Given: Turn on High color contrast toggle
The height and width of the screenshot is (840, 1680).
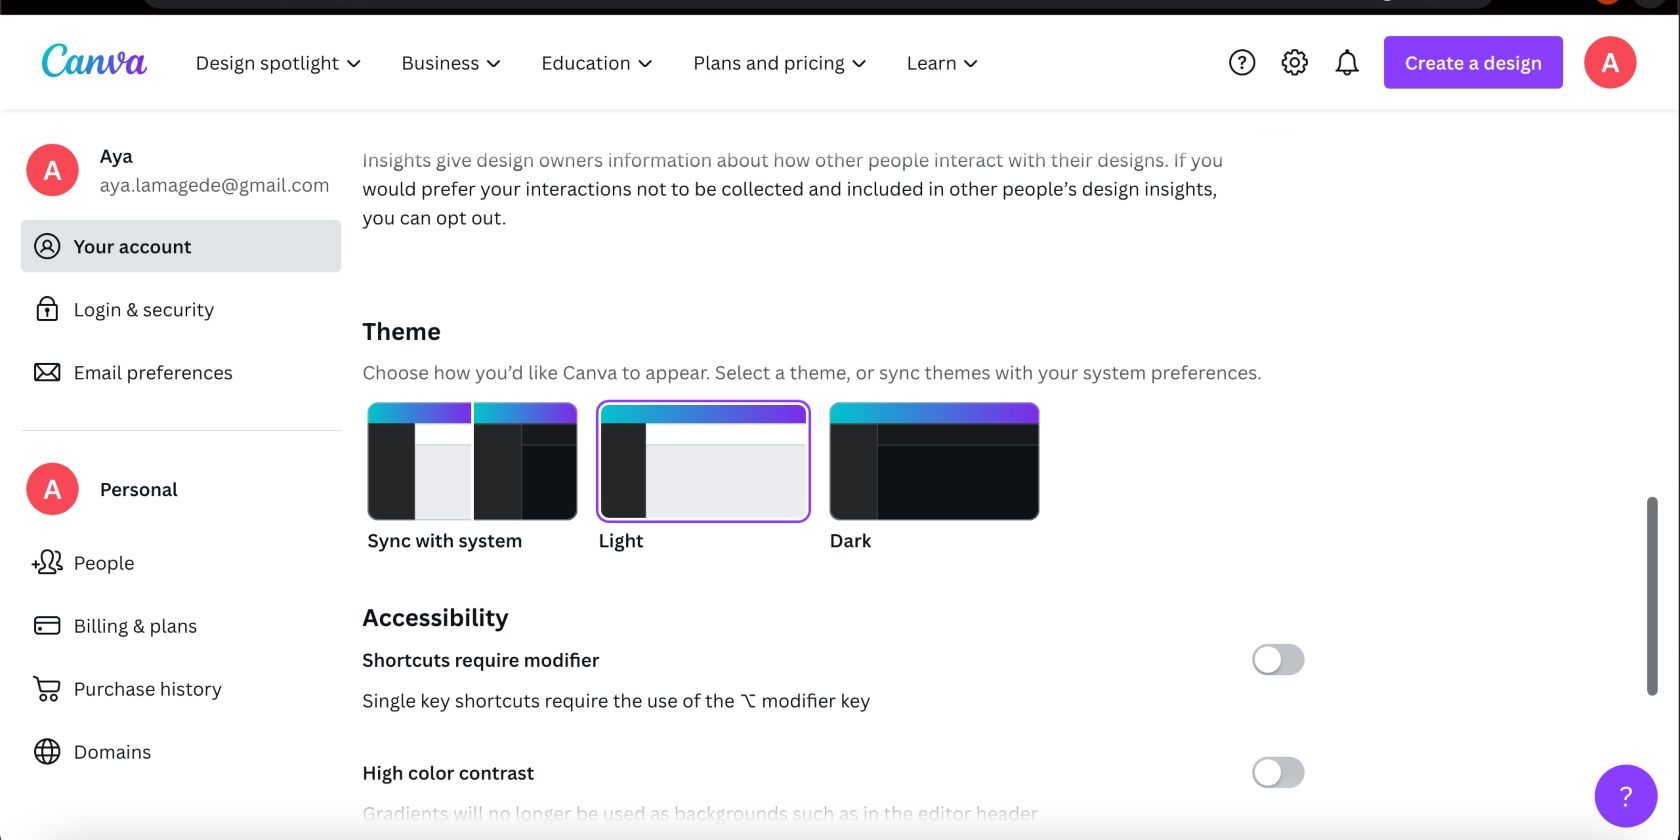Looking at the screenshot, I should tap(1278, 773).
